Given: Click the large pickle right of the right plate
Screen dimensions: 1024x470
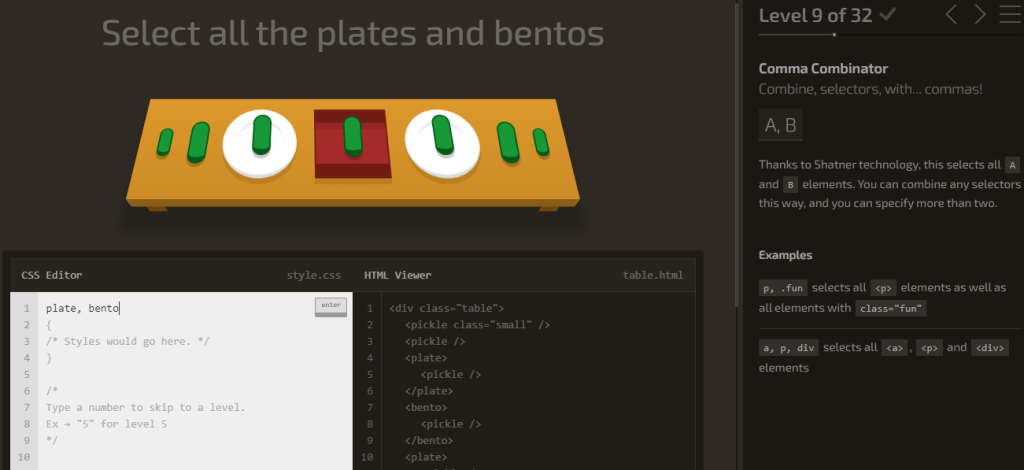Looking at the screenshot, I should [508, 142].
